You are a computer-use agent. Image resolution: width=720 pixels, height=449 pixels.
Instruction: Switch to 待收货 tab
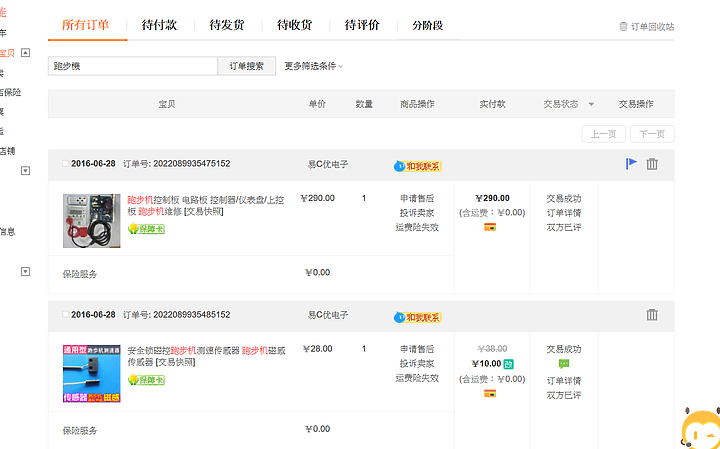pyautogui.click(x=294, y=25)
